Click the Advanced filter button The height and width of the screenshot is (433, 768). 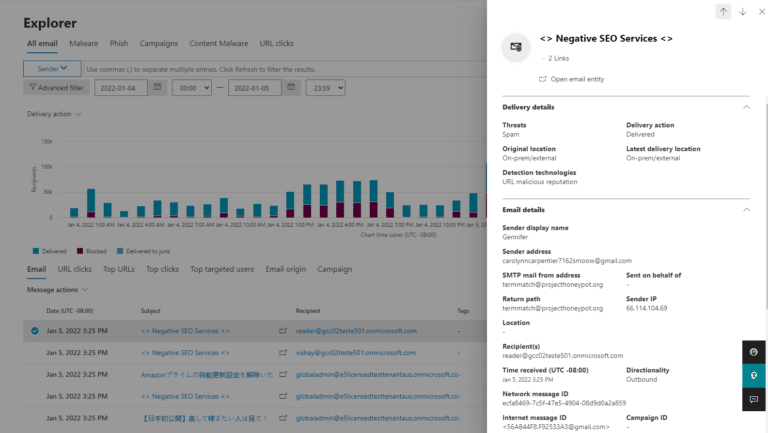pyautogui.click(x=56, y=88)
